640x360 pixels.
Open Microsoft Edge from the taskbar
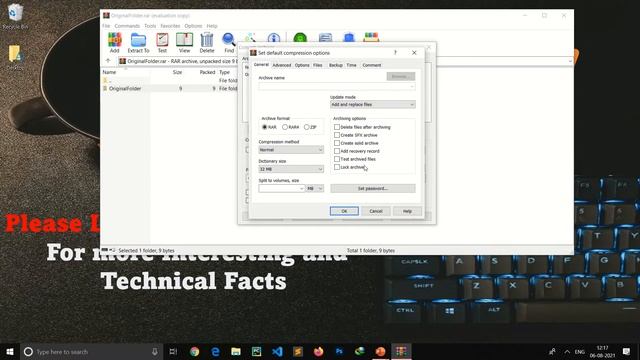(x=215, y=351)
